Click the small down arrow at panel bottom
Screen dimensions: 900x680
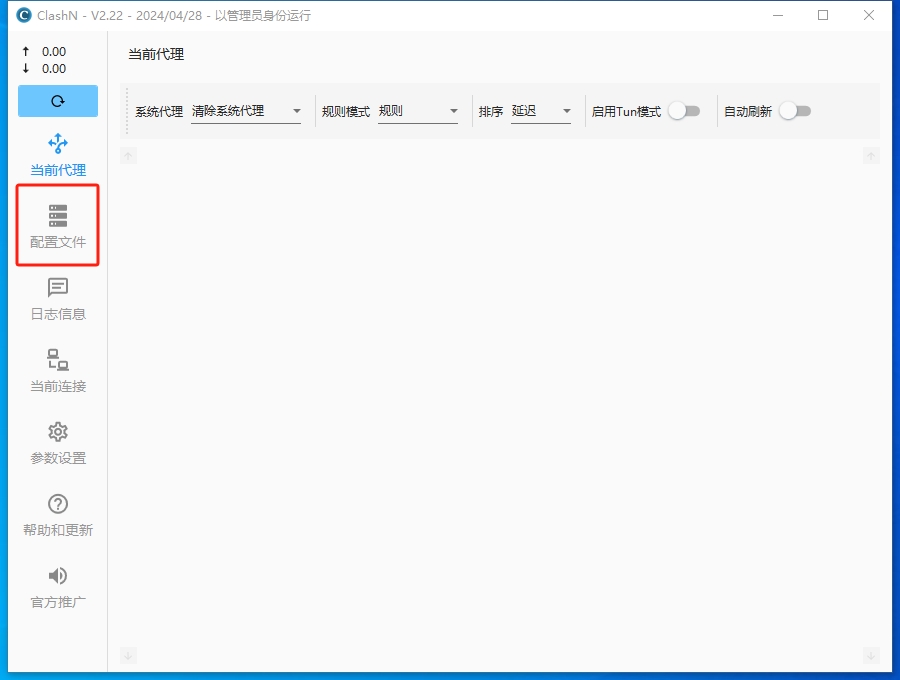128,656
